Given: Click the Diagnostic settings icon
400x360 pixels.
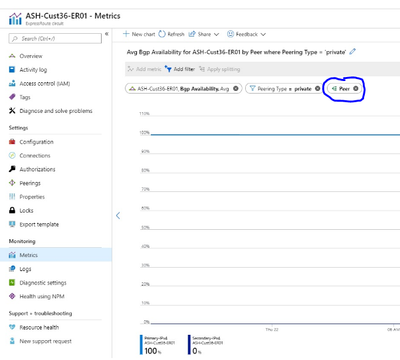Looking at the screenshot, I should pos(12,282).
